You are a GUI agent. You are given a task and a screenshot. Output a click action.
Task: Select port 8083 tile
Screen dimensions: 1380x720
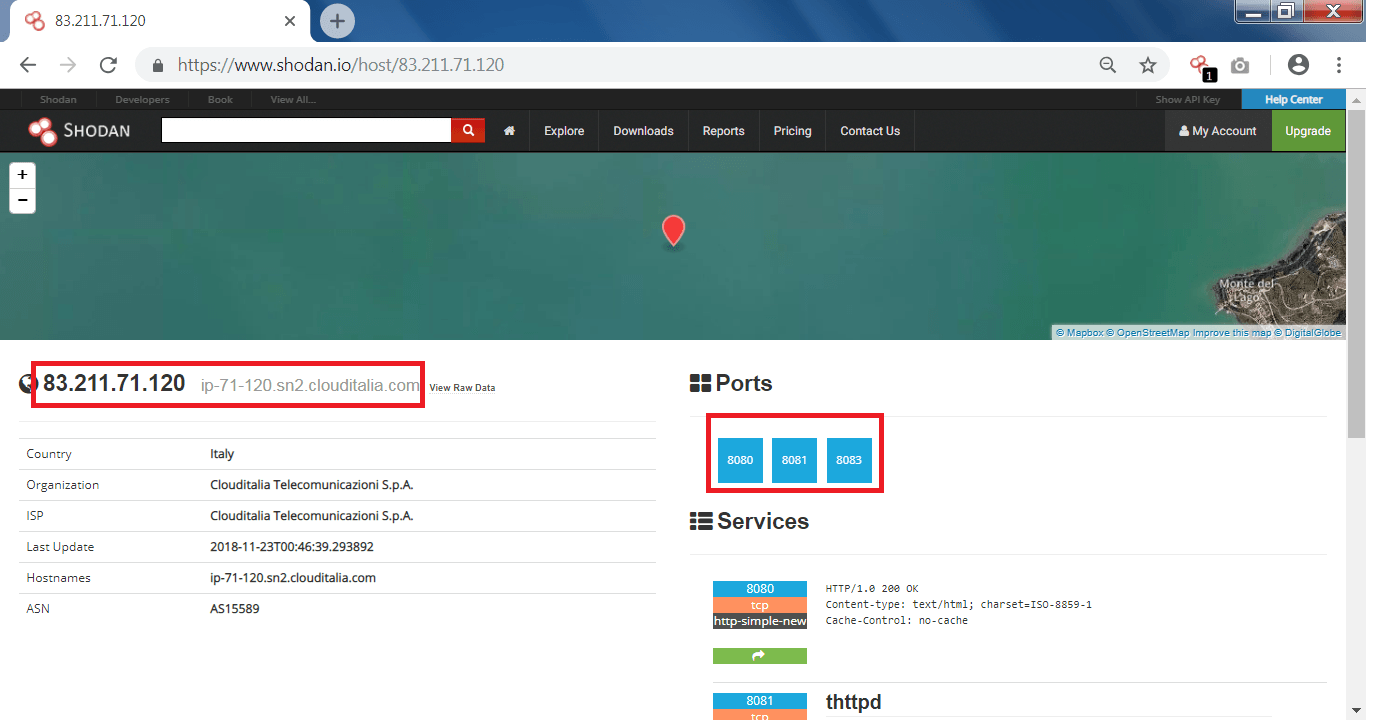(849, 460)
